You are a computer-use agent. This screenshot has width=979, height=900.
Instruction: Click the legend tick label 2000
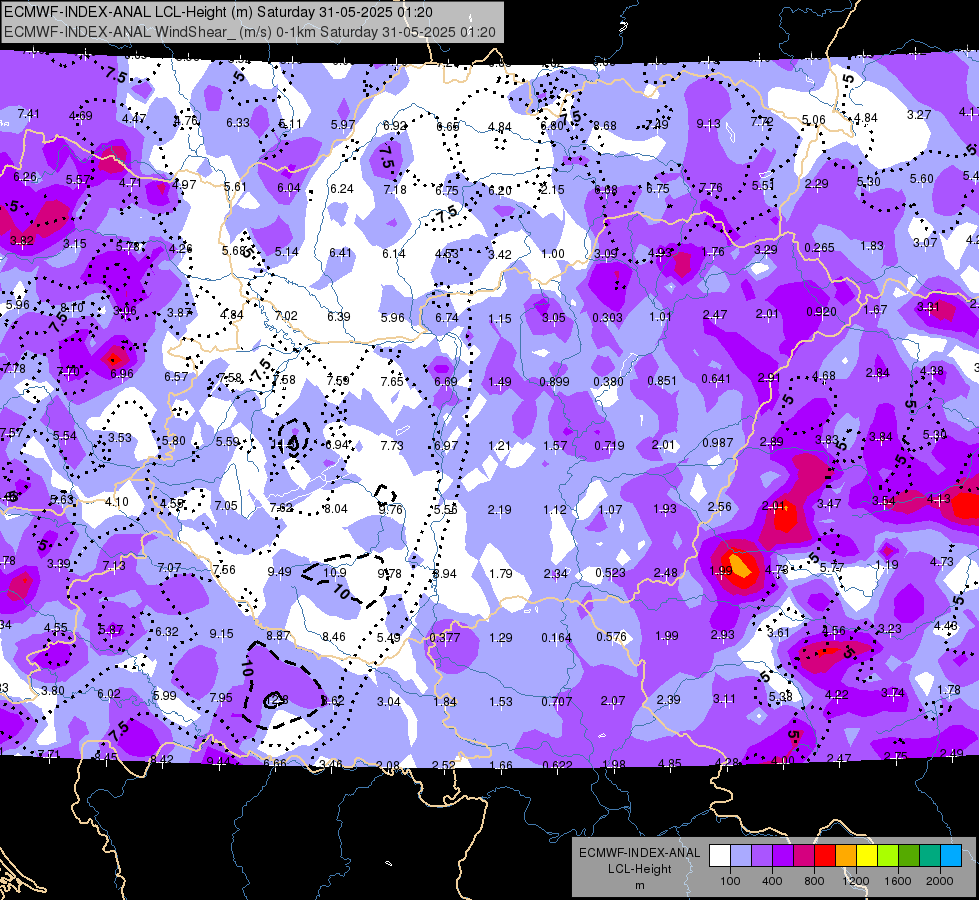(940, 881)
